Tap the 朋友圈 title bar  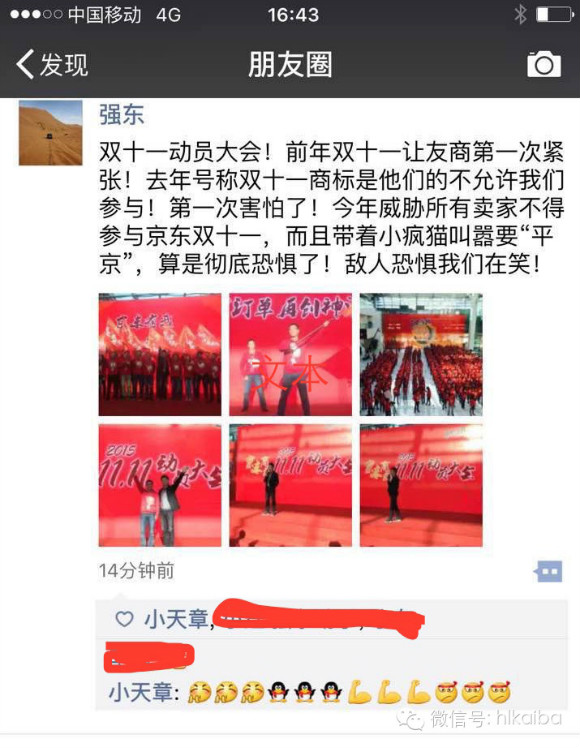click(290, 64)
